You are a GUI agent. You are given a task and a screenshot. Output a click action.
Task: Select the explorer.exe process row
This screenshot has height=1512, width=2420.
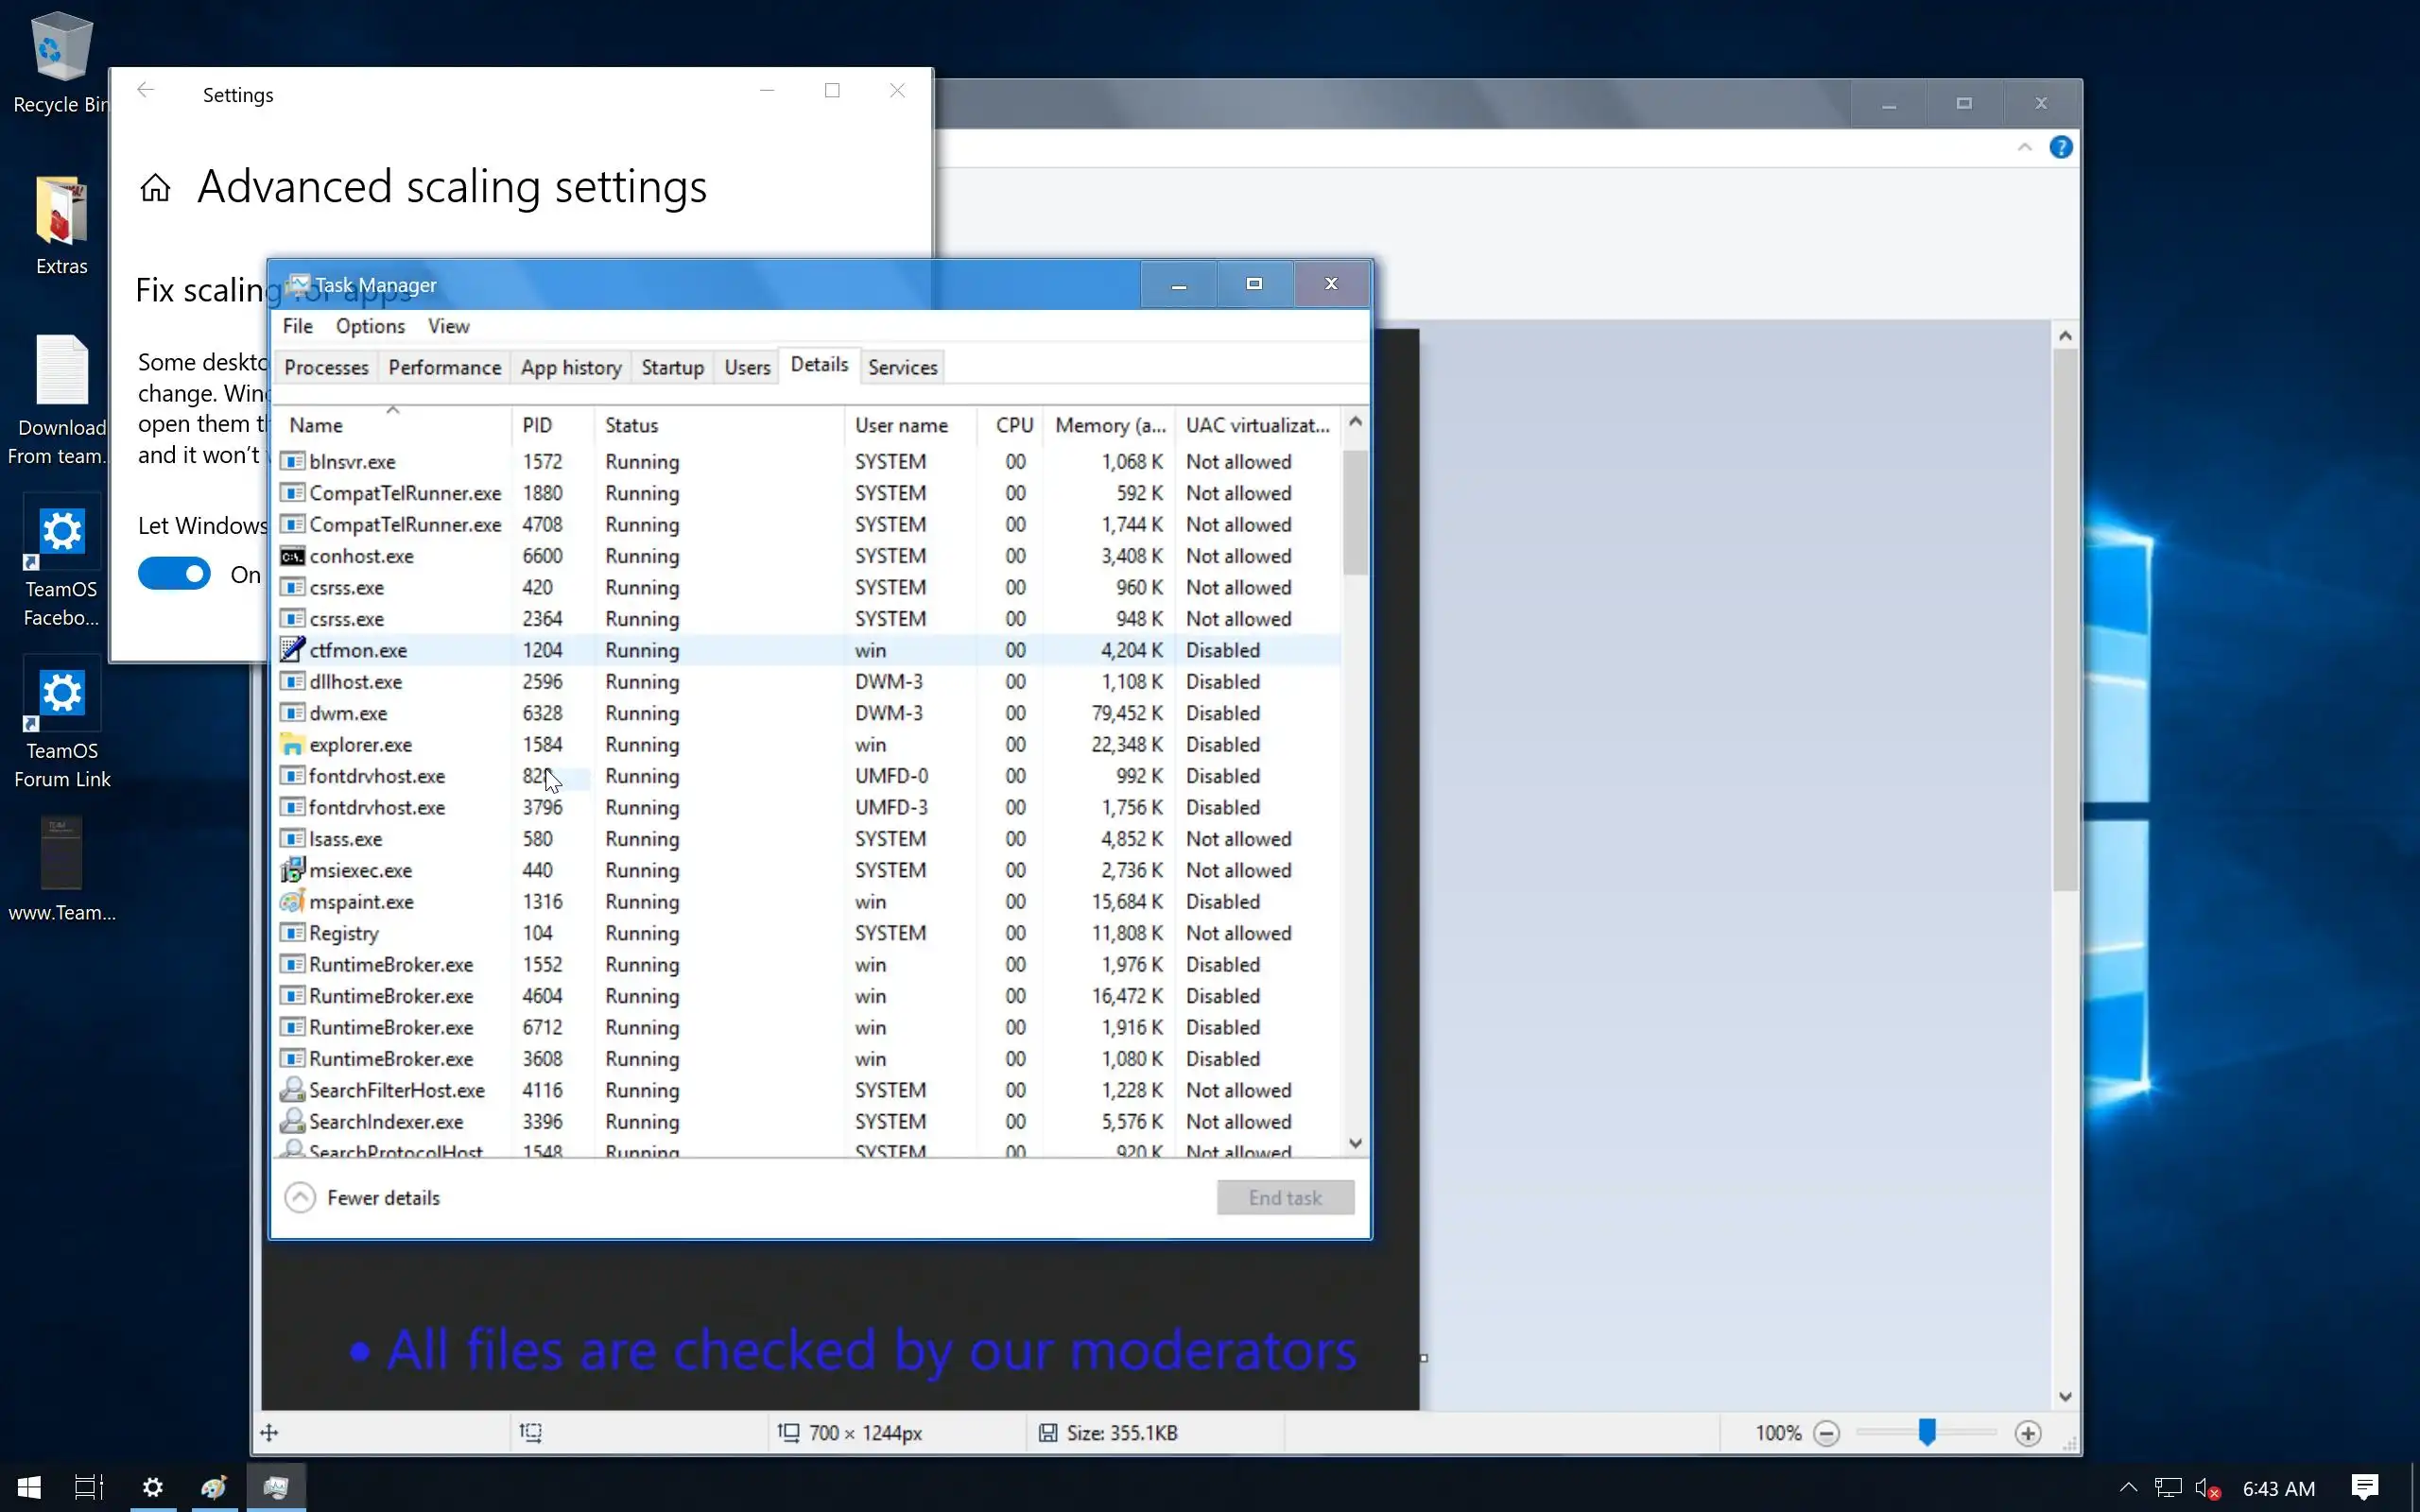(x=360, y=745)
